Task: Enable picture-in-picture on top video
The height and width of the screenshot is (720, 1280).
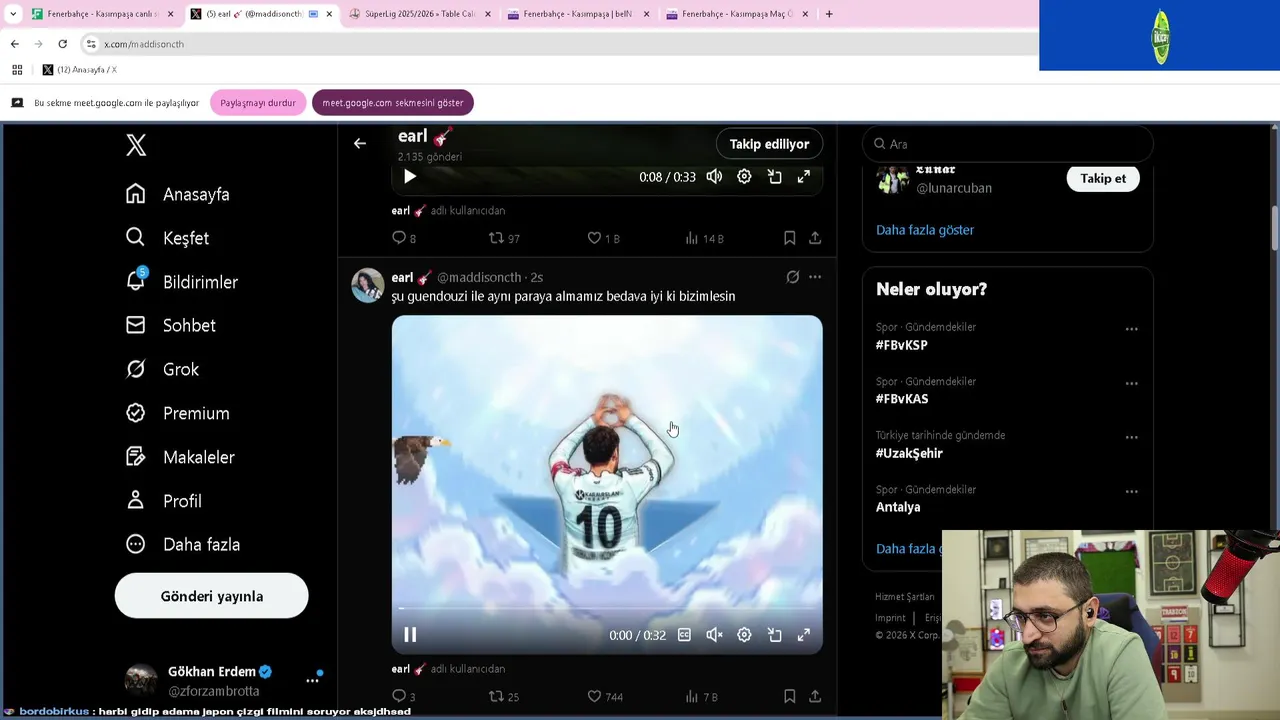Action: 774,176
